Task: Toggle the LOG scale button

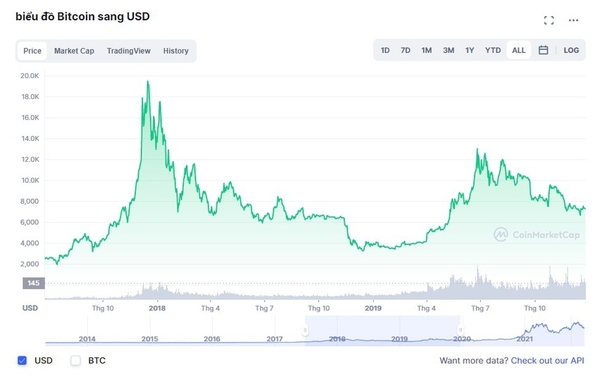Action: [571, 50]
